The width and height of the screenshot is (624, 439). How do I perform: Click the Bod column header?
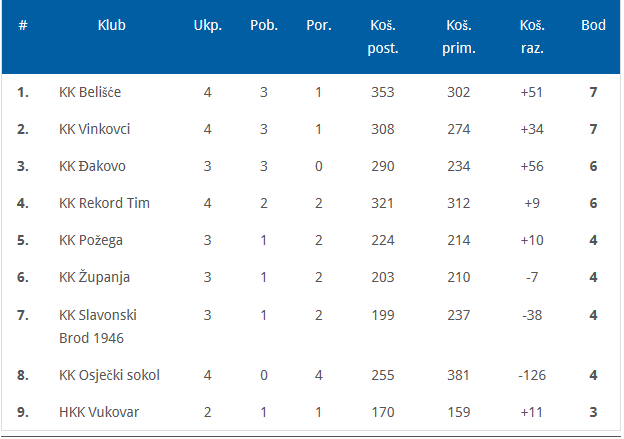coord(593,25)
